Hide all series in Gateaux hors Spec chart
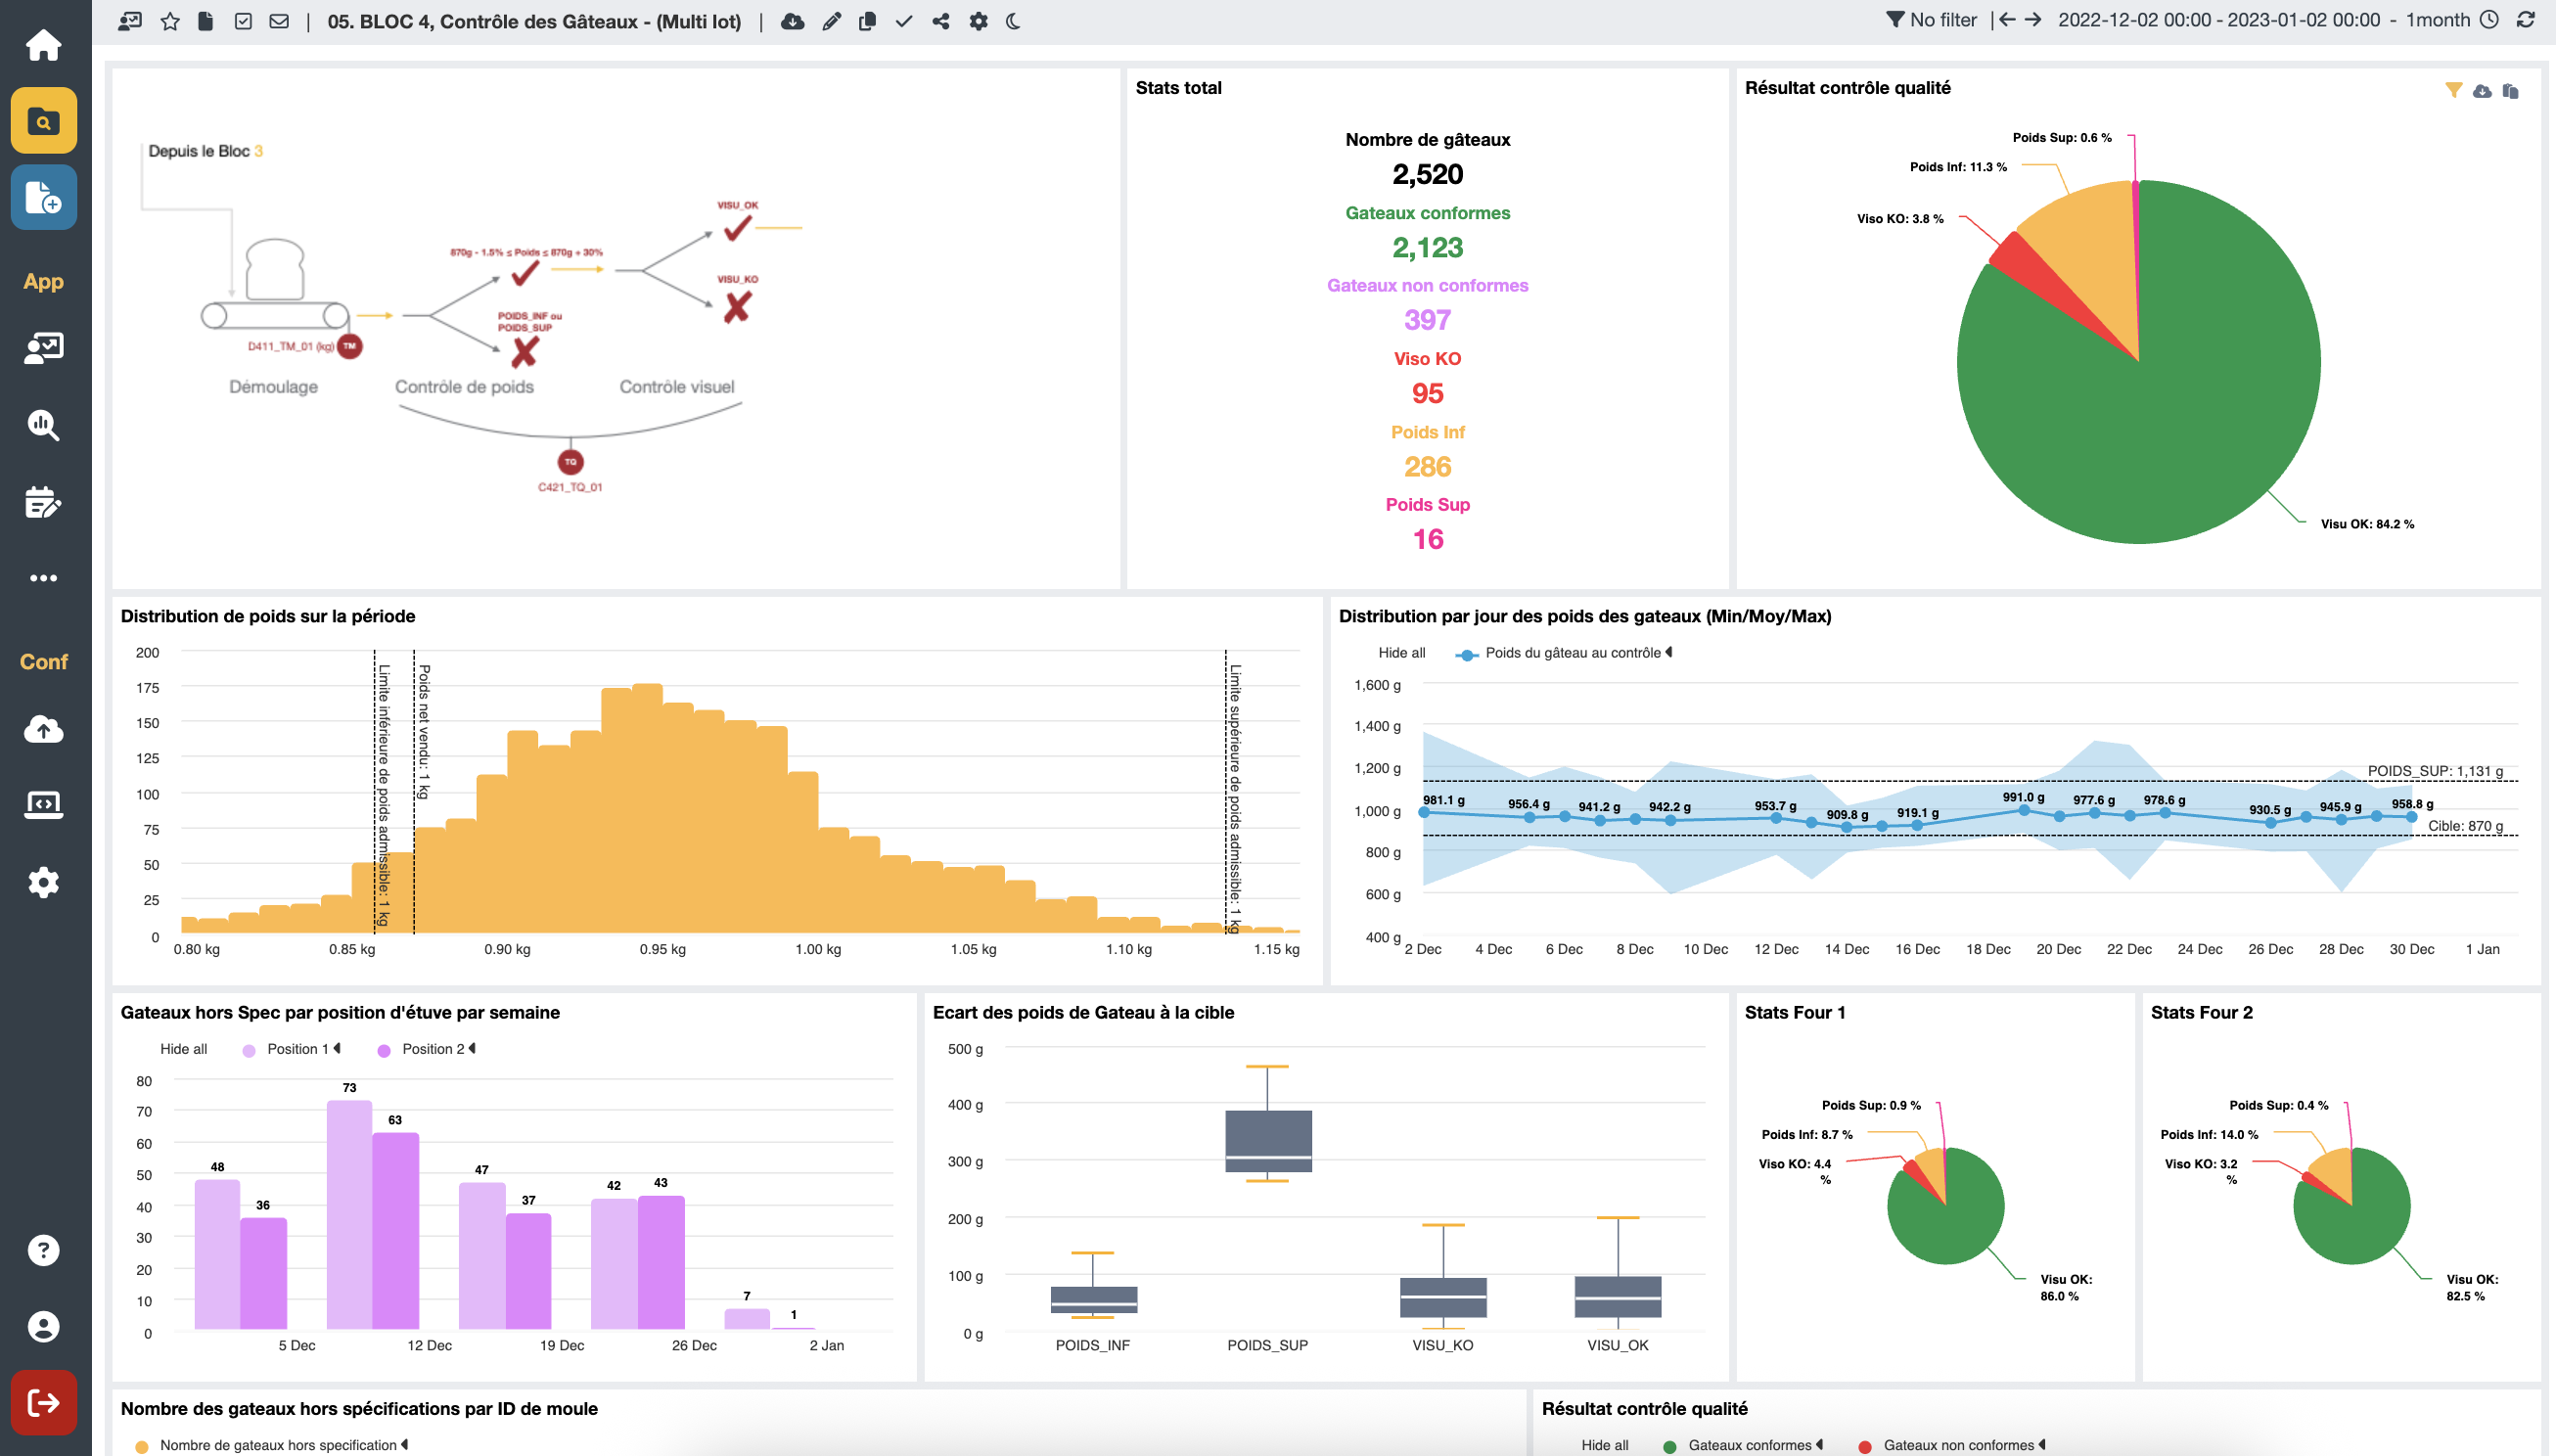This screenshot has width=2556, height=1456. click(184, 1049)
